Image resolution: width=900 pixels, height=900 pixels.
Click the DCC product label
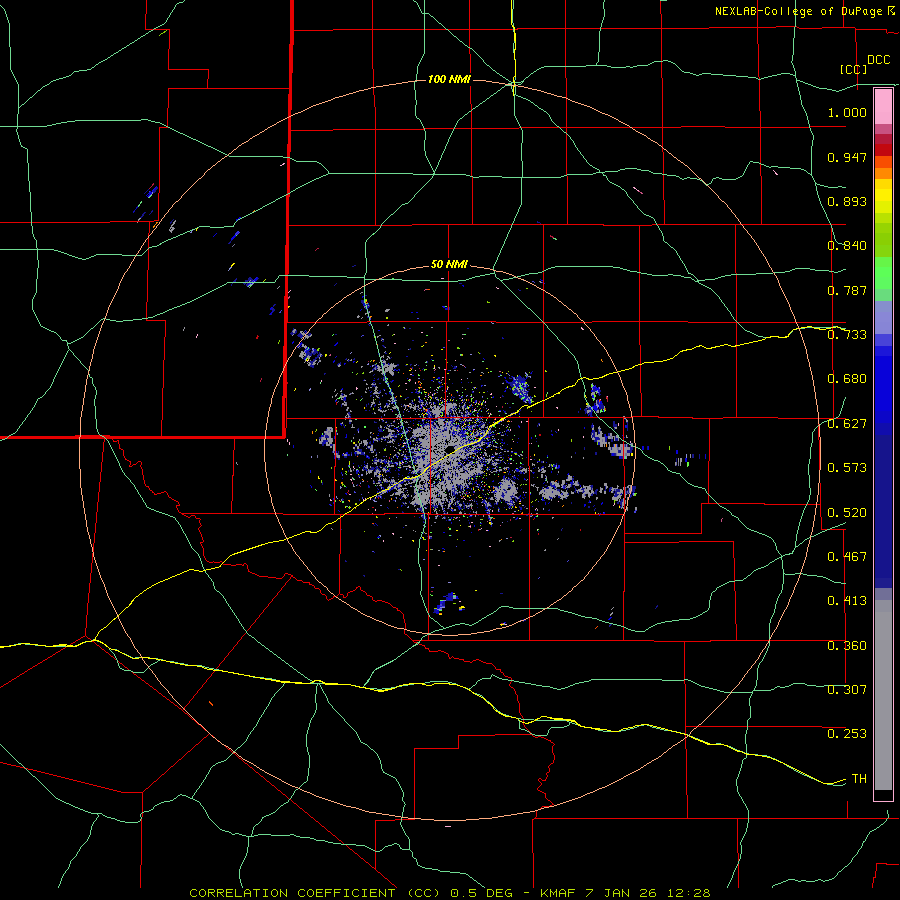[x=878, y=60]
